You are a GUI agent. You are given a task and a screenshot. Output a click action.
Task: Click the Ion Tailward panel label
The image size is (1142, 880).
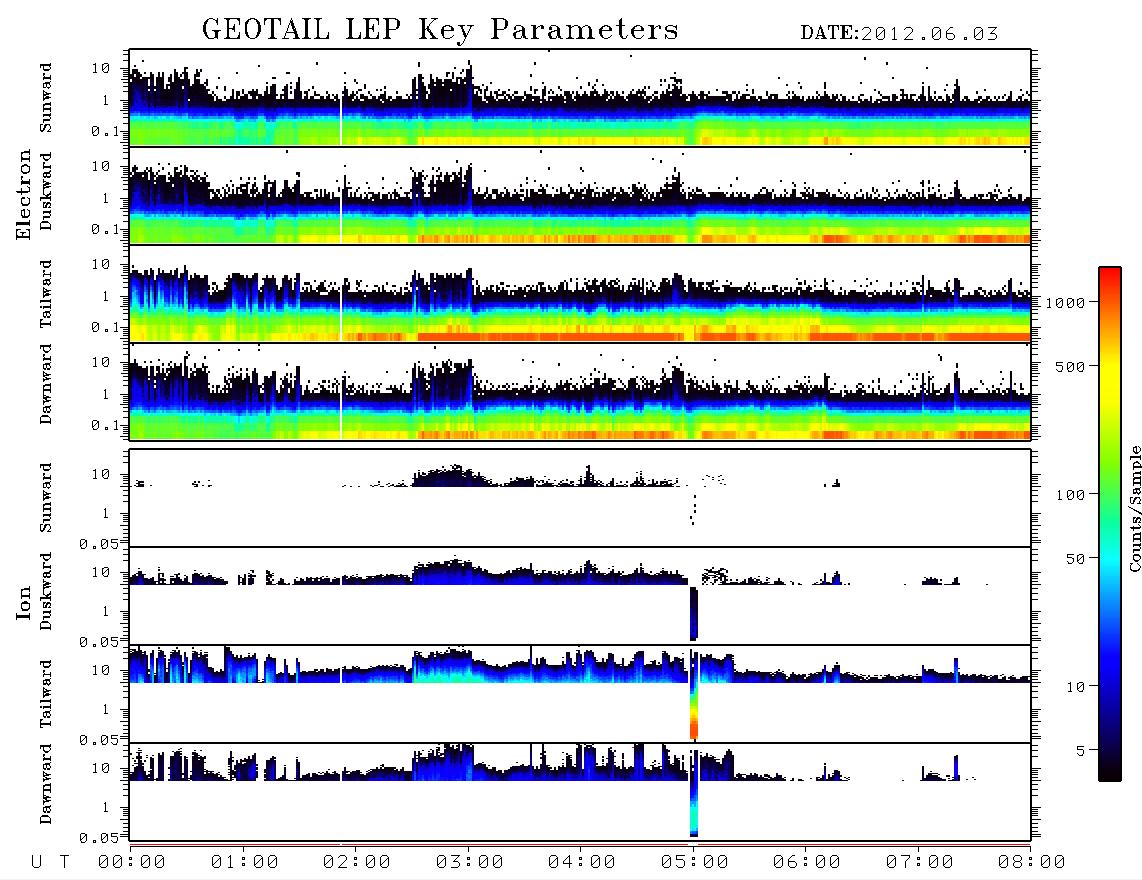(46, 694)
